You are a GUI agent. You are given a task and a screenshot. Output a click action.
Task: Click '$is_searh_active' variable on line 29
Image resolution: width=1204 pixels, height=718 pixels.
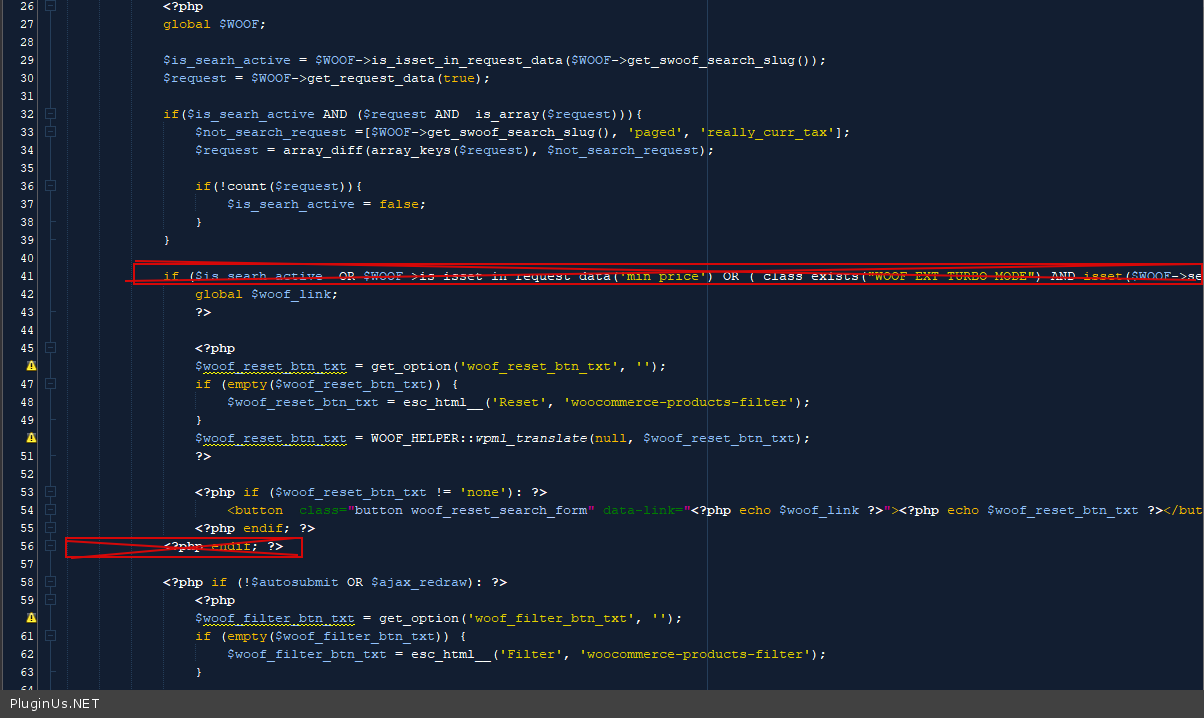click(227, 60)
